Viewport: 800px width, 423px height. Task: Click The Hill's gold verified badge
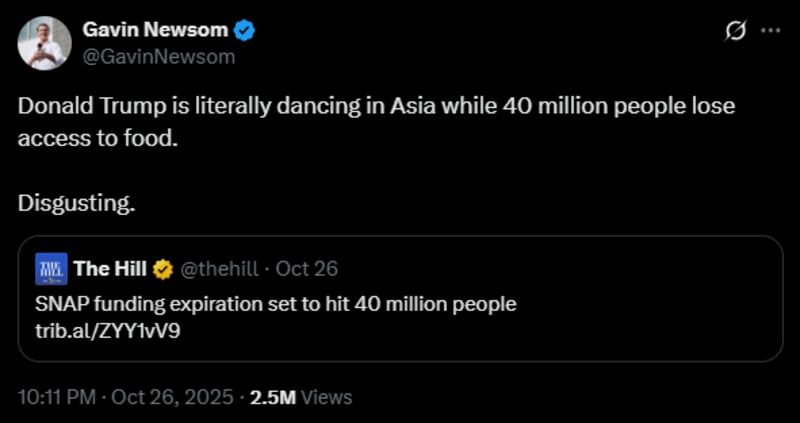(163, 269)
